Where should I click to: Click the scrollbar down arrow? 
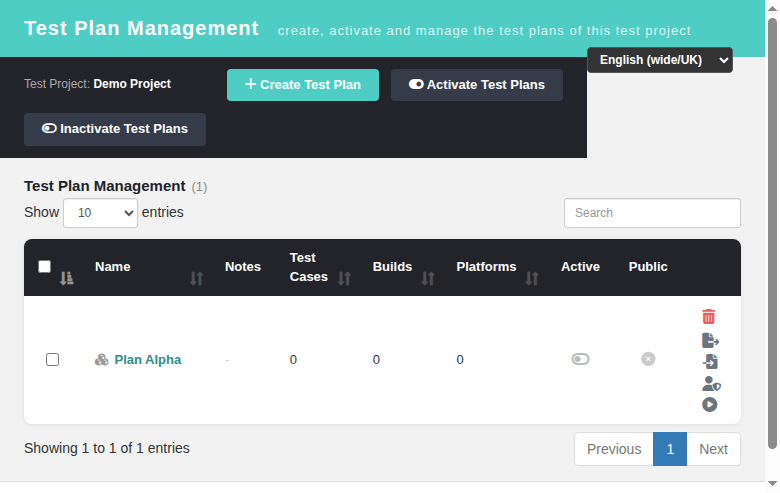tap(772, 484)
